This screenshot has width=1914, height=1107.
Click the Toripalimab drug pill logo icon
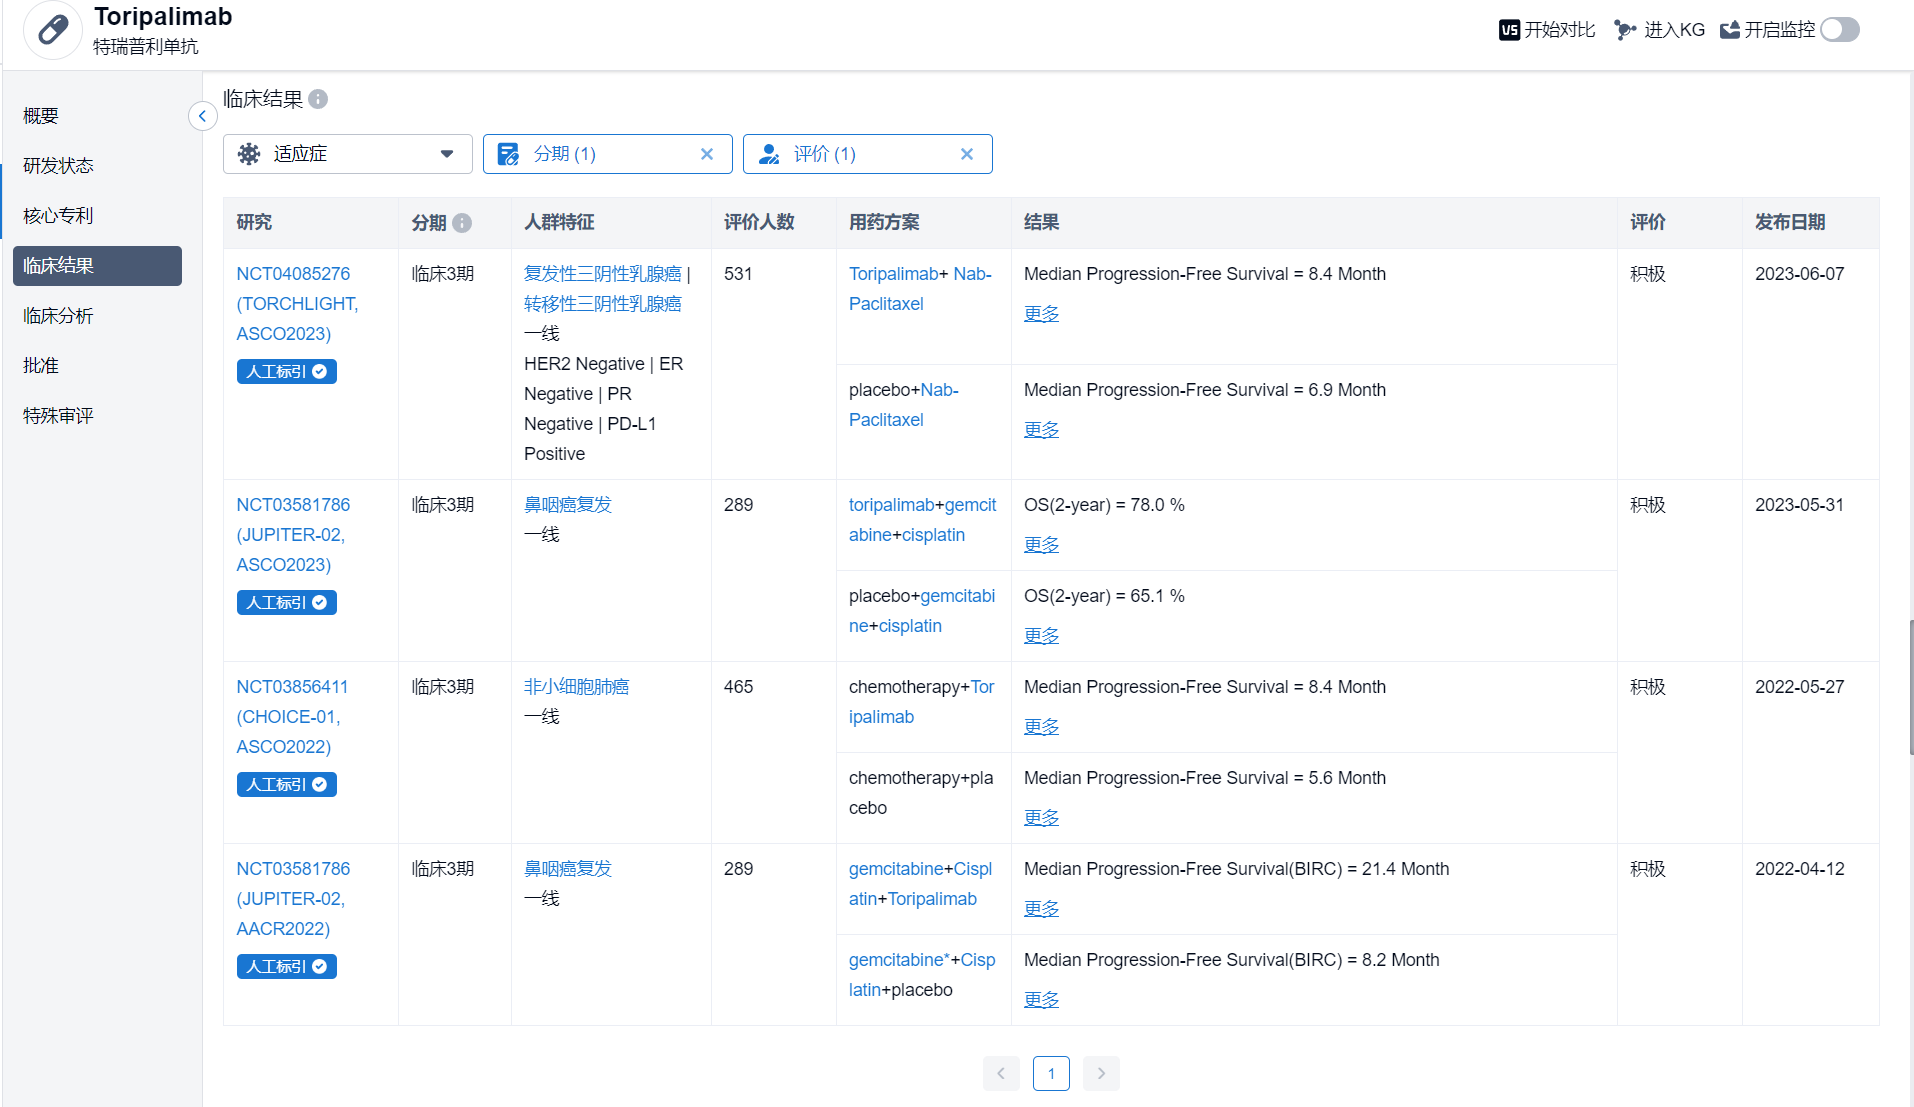[53, 30]
